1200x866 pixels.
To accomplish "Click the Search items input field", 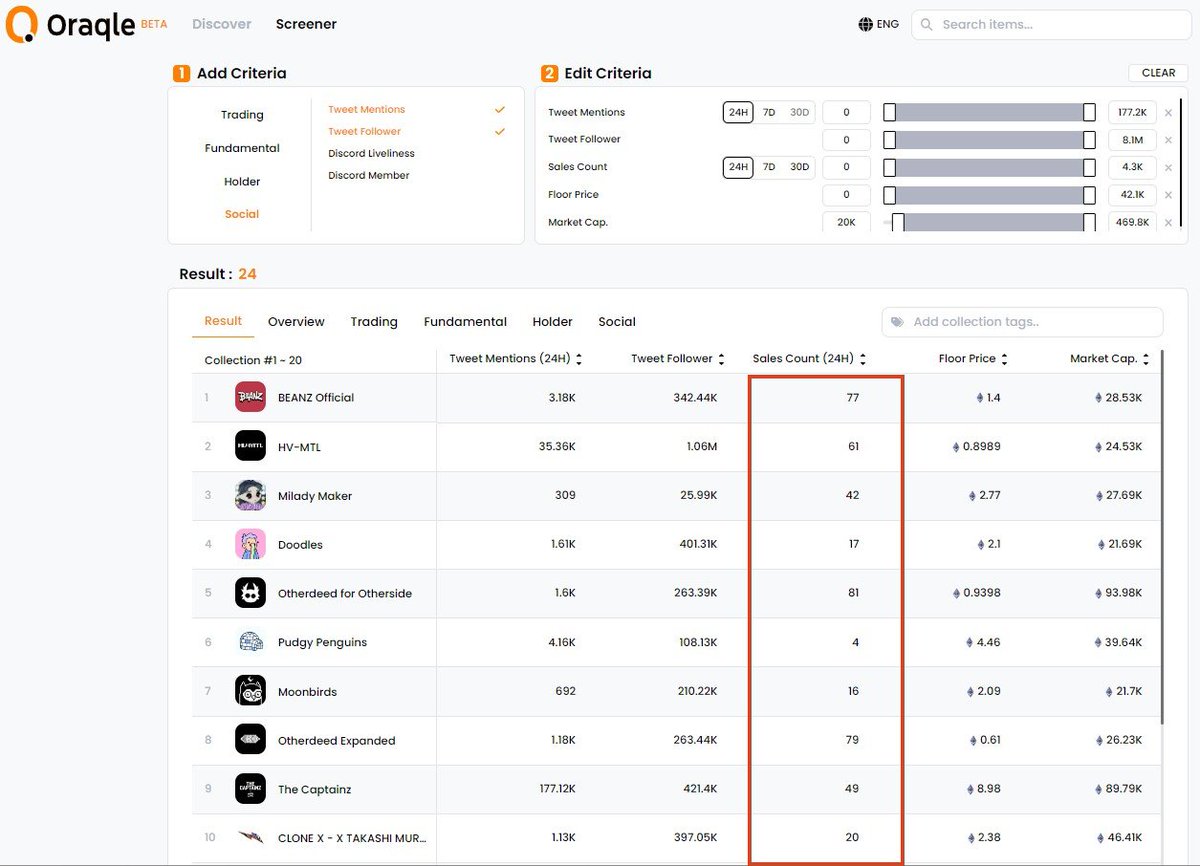I will click(x=1051, y=24).
